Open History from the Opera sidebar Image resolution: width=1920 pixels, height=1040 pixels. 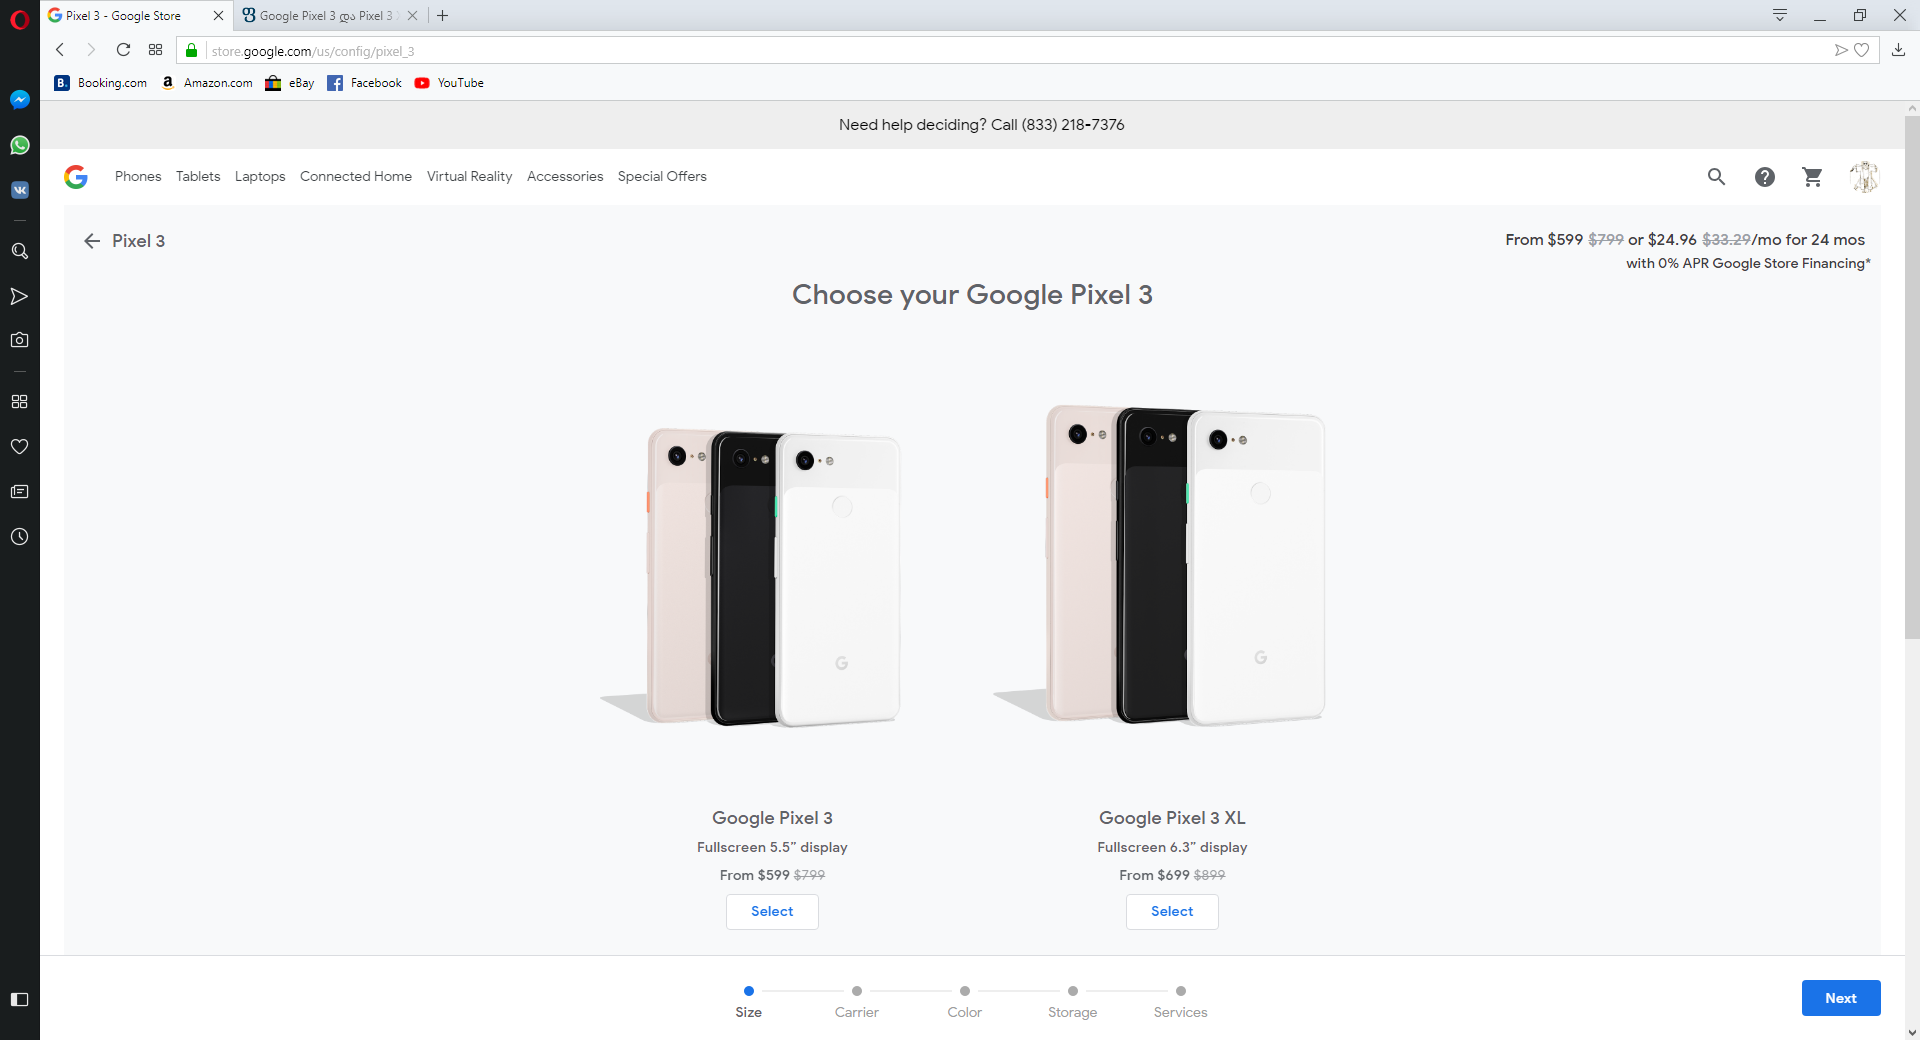[19, 537]
